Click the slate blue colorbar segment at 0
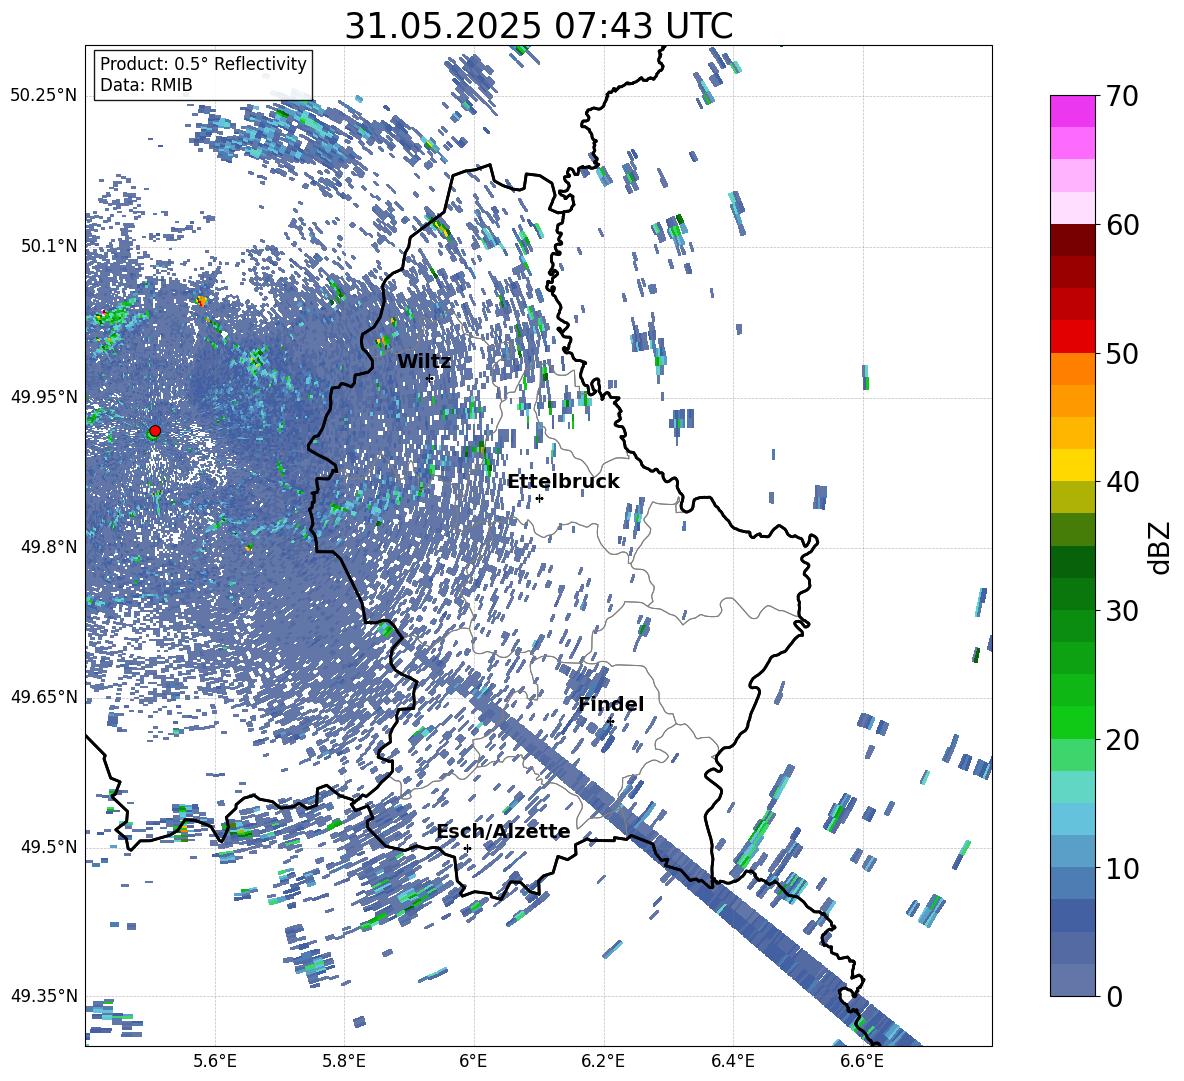The image size is (1184, 1081). [x=1072, y=980]
